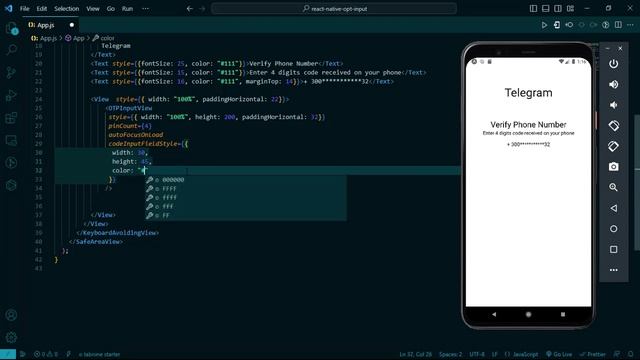The image size is (640, 360).
Task: Rotate the emulator left
Action: click(x=613, y=126)
